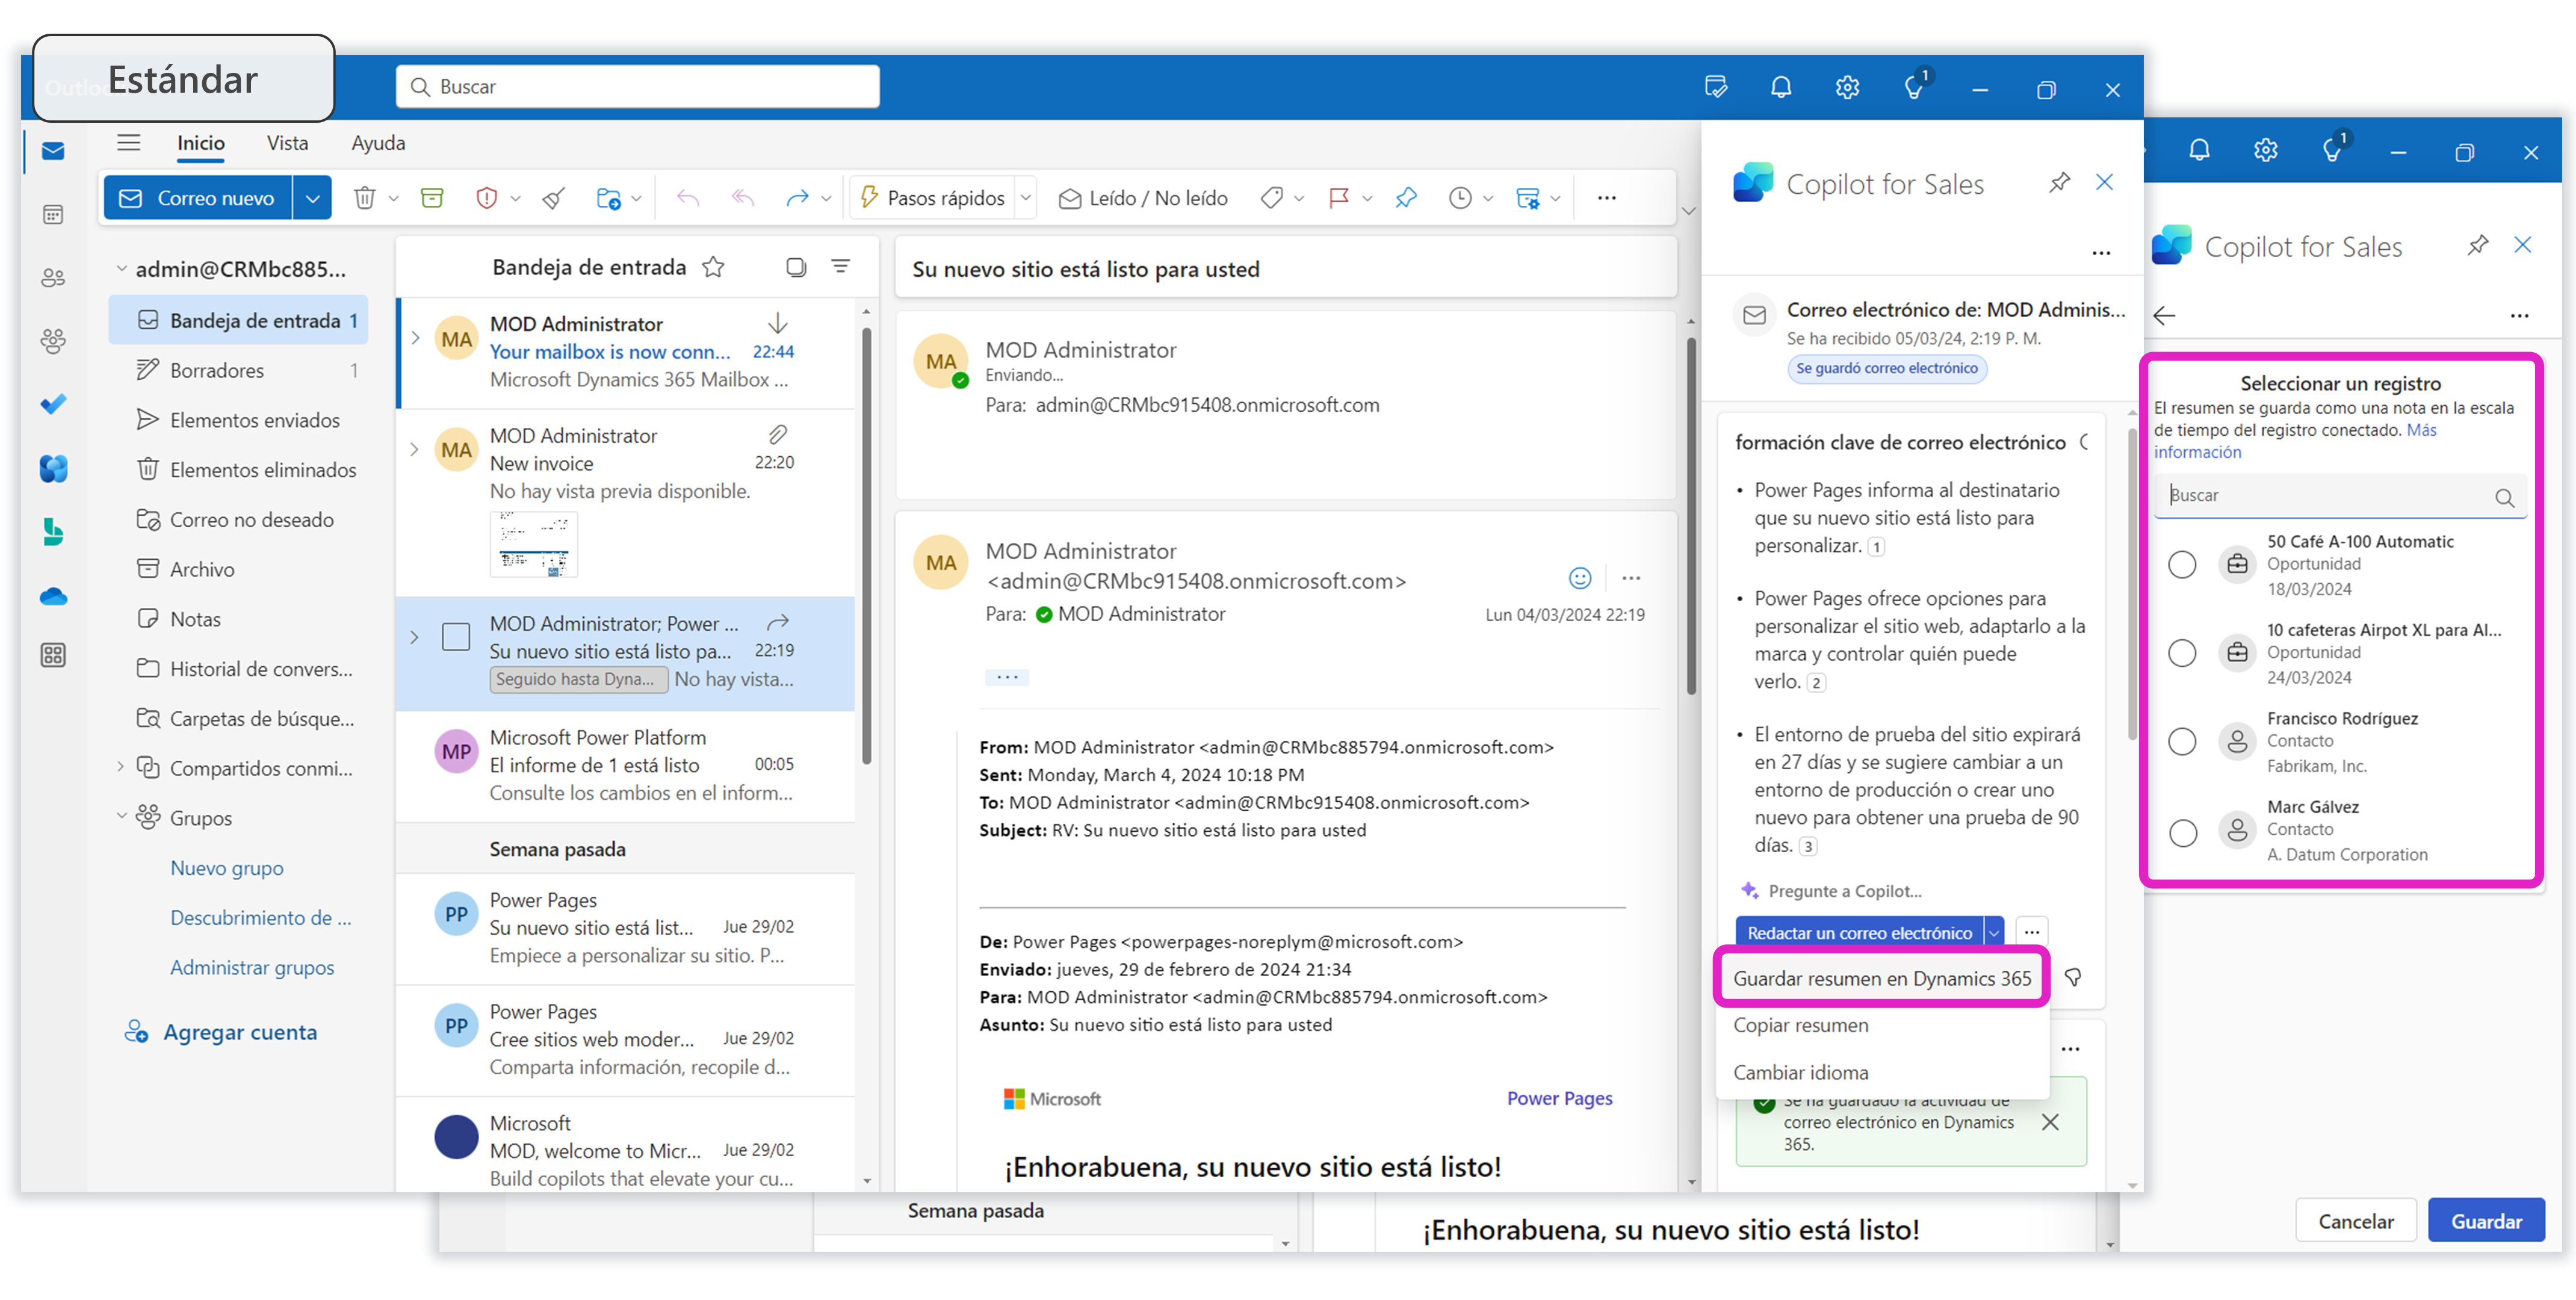Click the Notifications bell icon in title bar
The width and height of the screenshot is (2576, 1300).
(x=1780, y=88)
